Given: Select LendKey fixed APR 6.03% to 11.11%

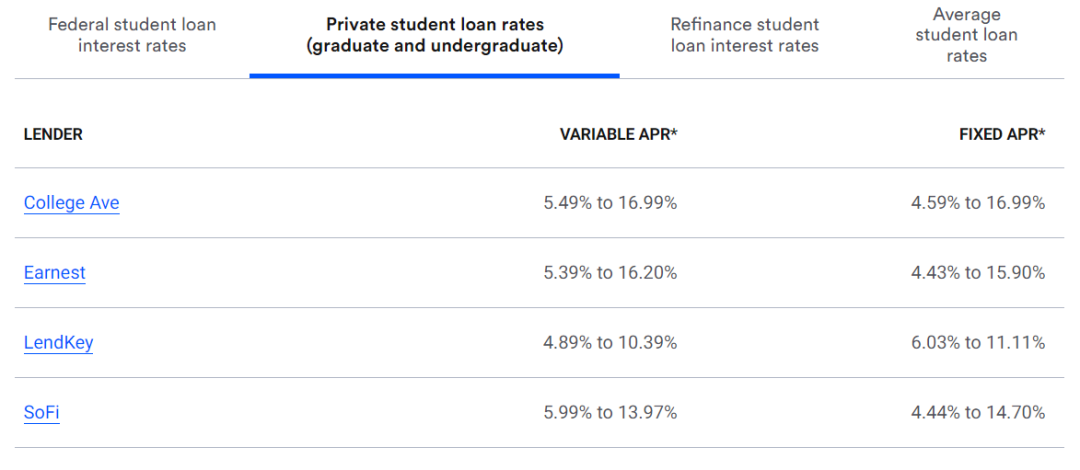Looking at the screenshot, I should tap(978, 343).
